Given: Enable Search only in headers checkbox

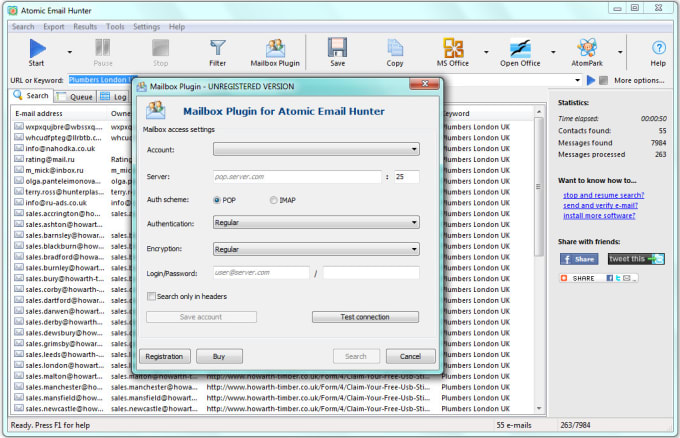Looking at the screenshot, I should click(x=151, y=296).
